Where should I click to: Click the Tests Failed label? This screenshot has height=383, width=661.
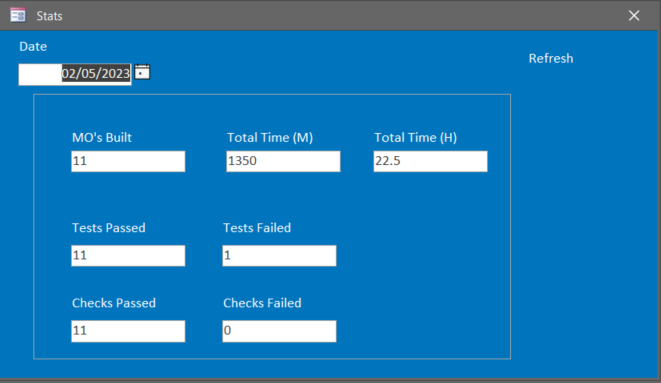pos(257,228)
